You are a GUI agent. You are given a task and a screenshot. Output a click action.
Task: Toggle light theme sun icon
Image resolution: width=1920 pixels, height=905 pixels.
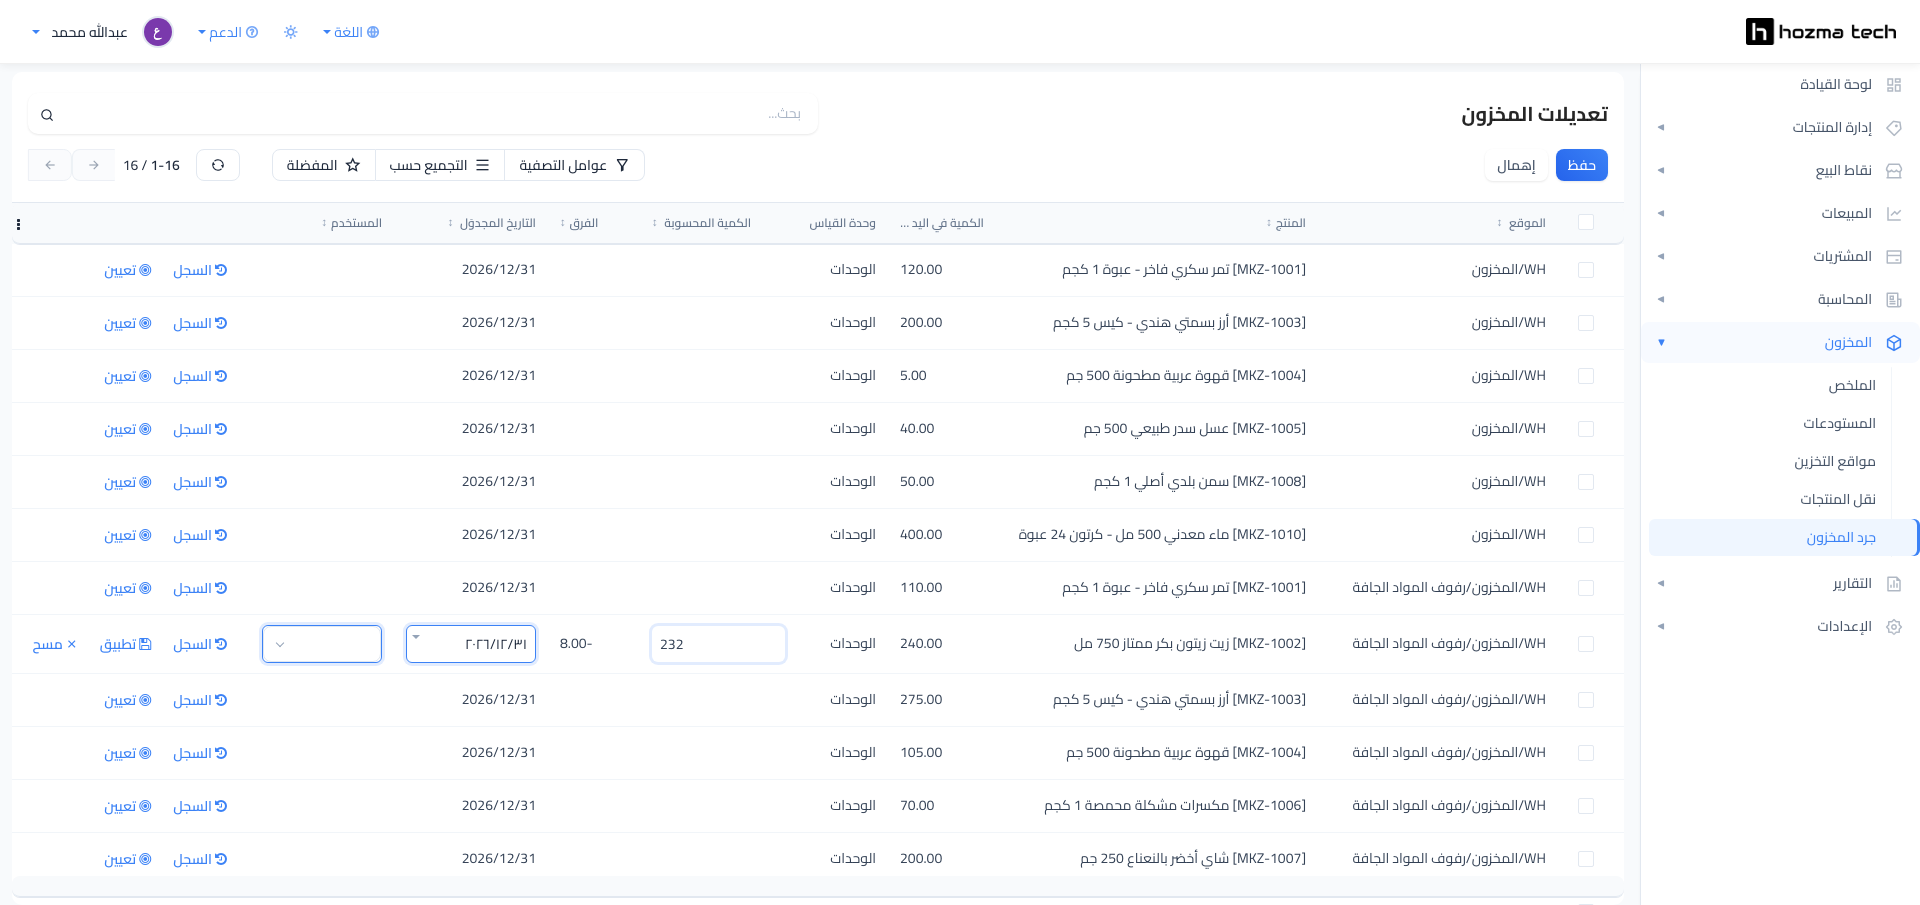[291, 32]
